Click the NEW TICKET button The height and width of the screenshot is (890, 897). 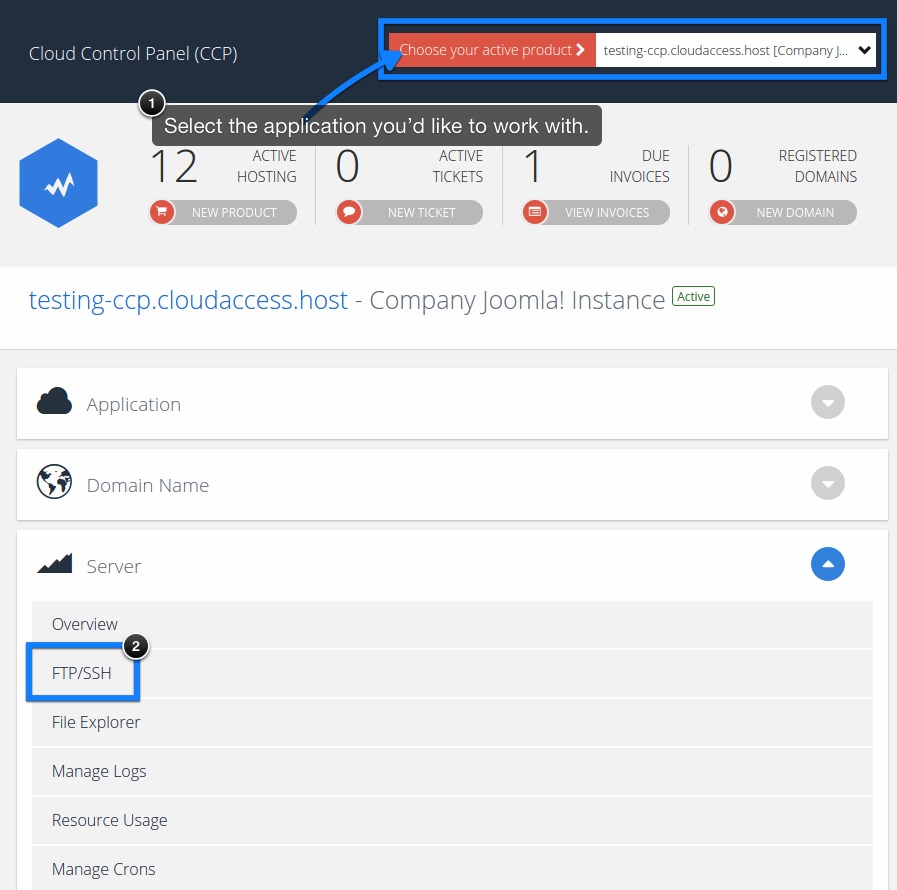pos(410,212)
